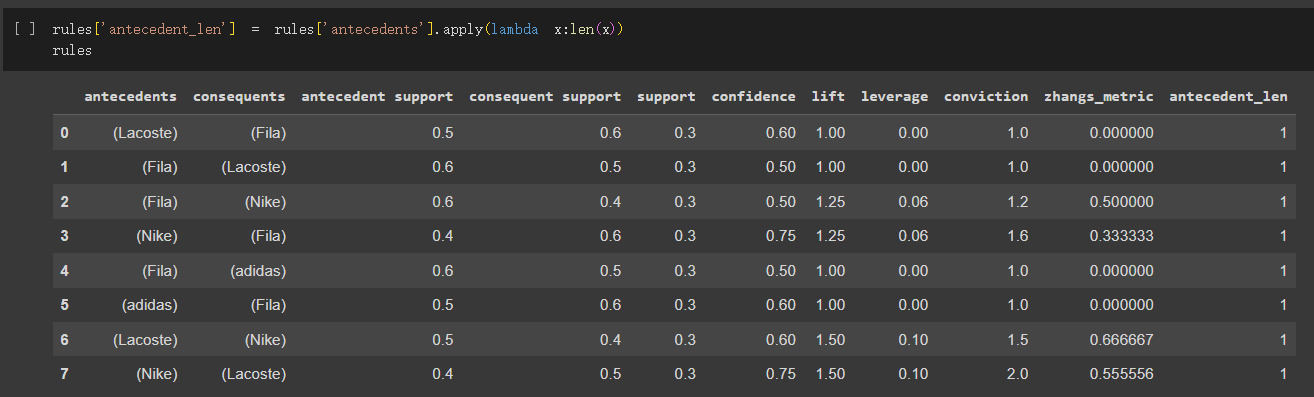Screen dimensions: 1314x397
Task: Click the 'antecedent support' column header
Action: point(377,97)
